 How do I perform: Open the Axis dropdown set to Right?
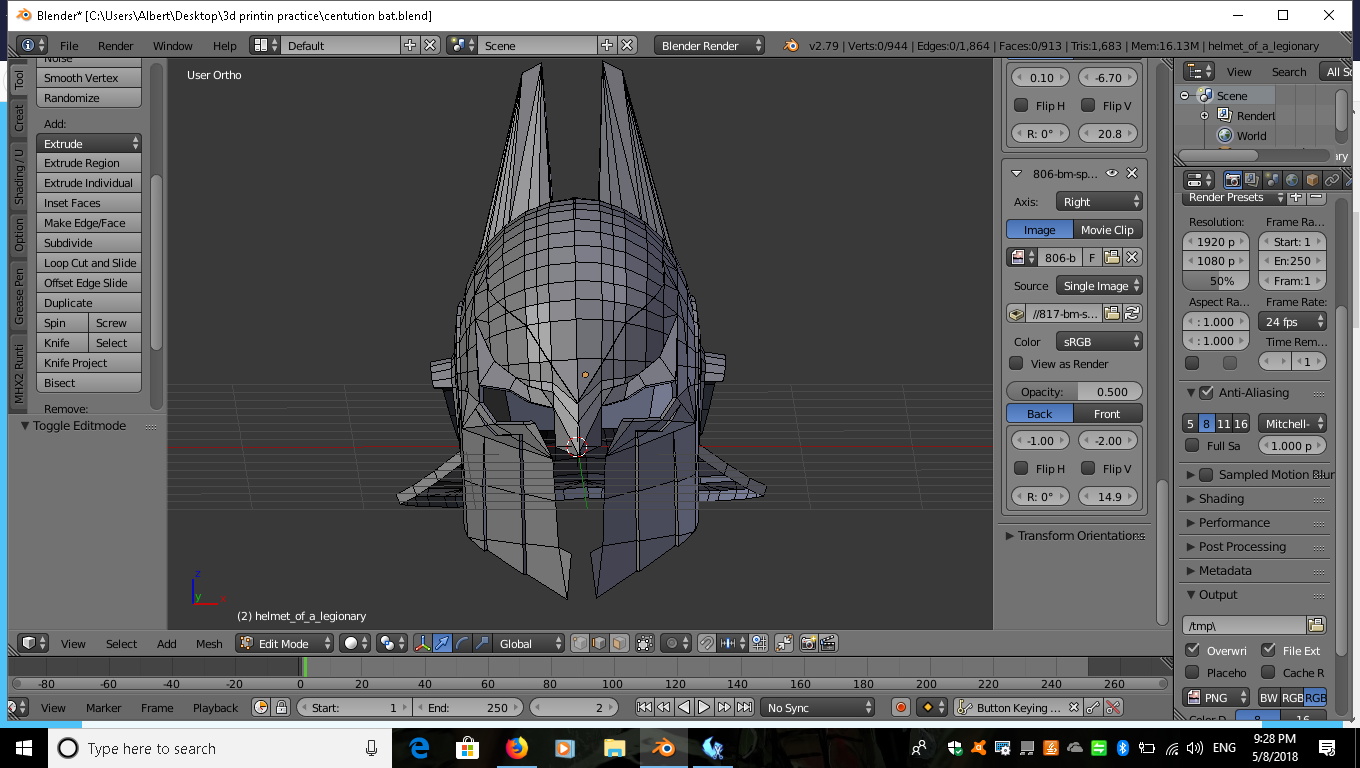tap(1099, 201)
